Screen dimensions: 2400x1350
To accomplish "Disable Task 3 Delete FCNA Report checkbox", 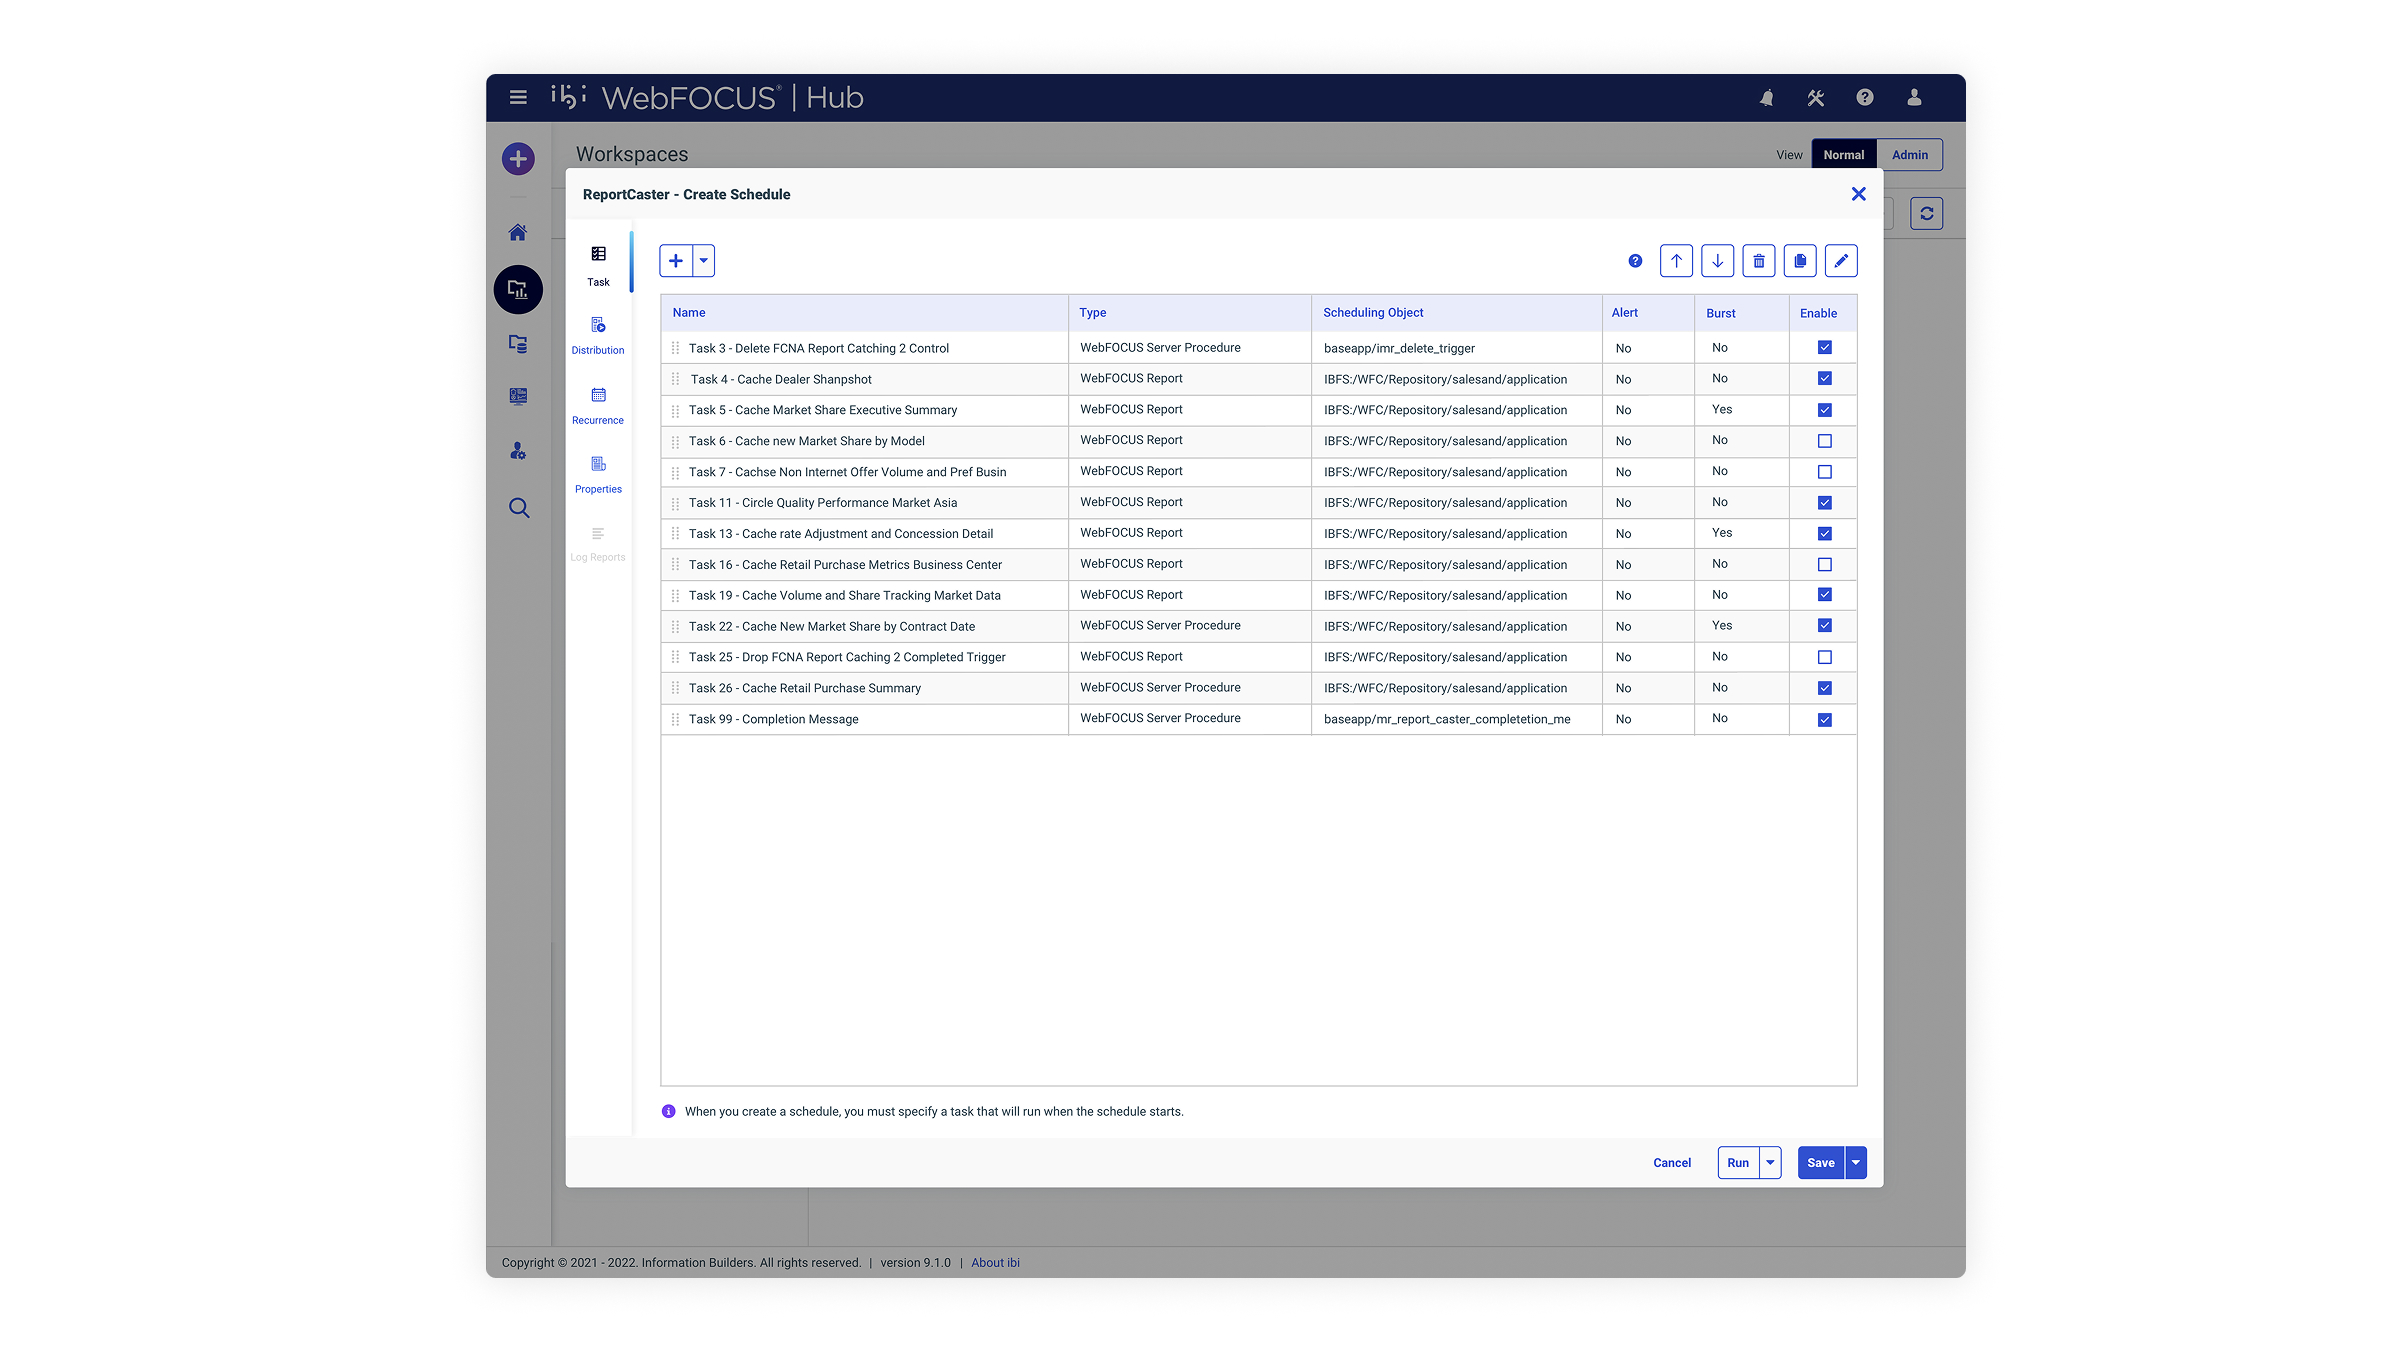I will coord(1824,348).
